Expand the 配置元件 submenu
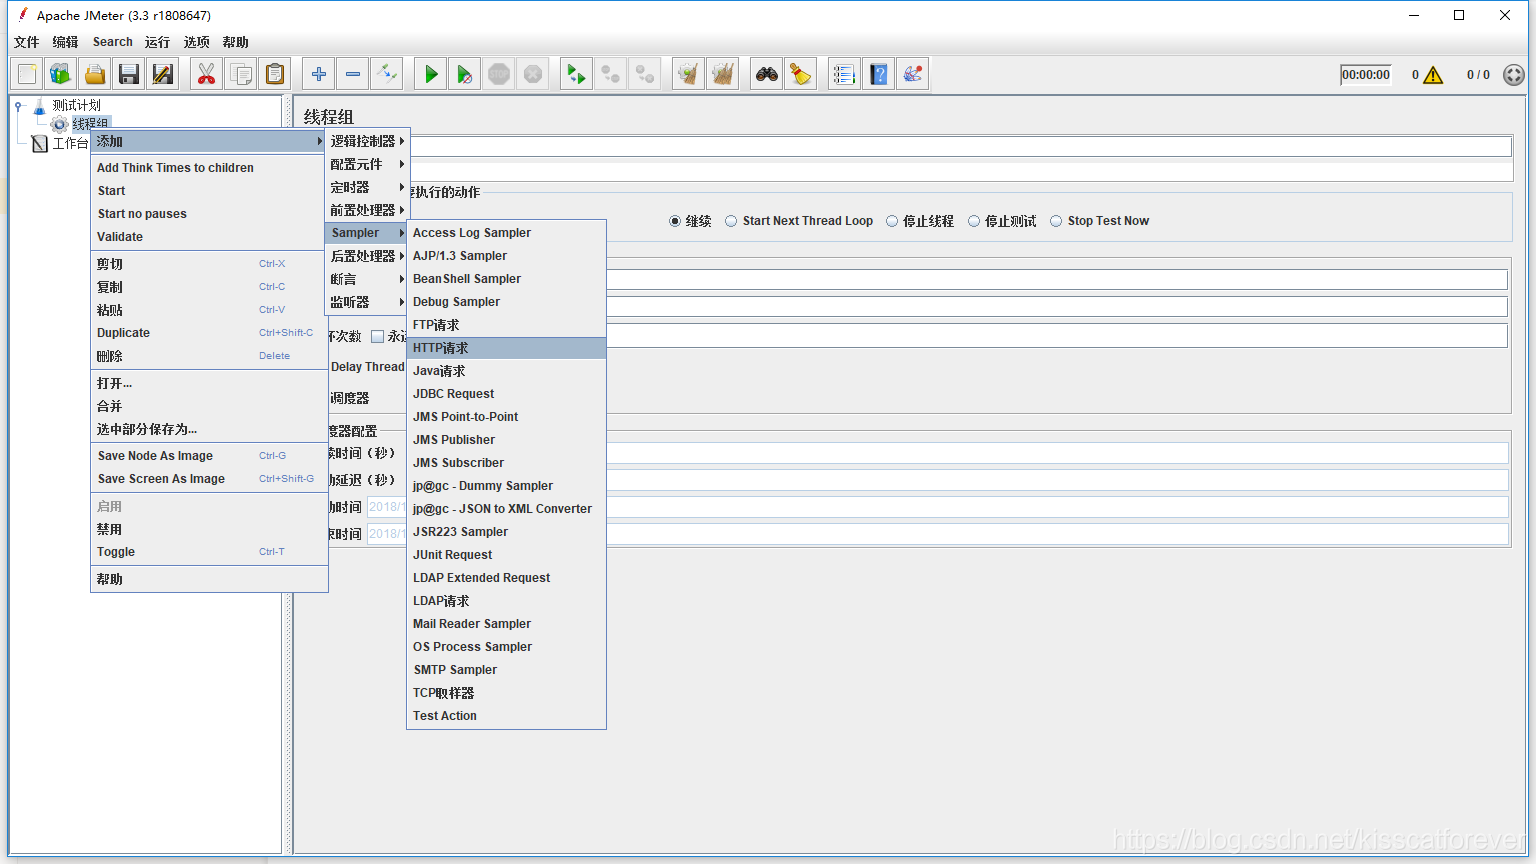 point(366,164)
